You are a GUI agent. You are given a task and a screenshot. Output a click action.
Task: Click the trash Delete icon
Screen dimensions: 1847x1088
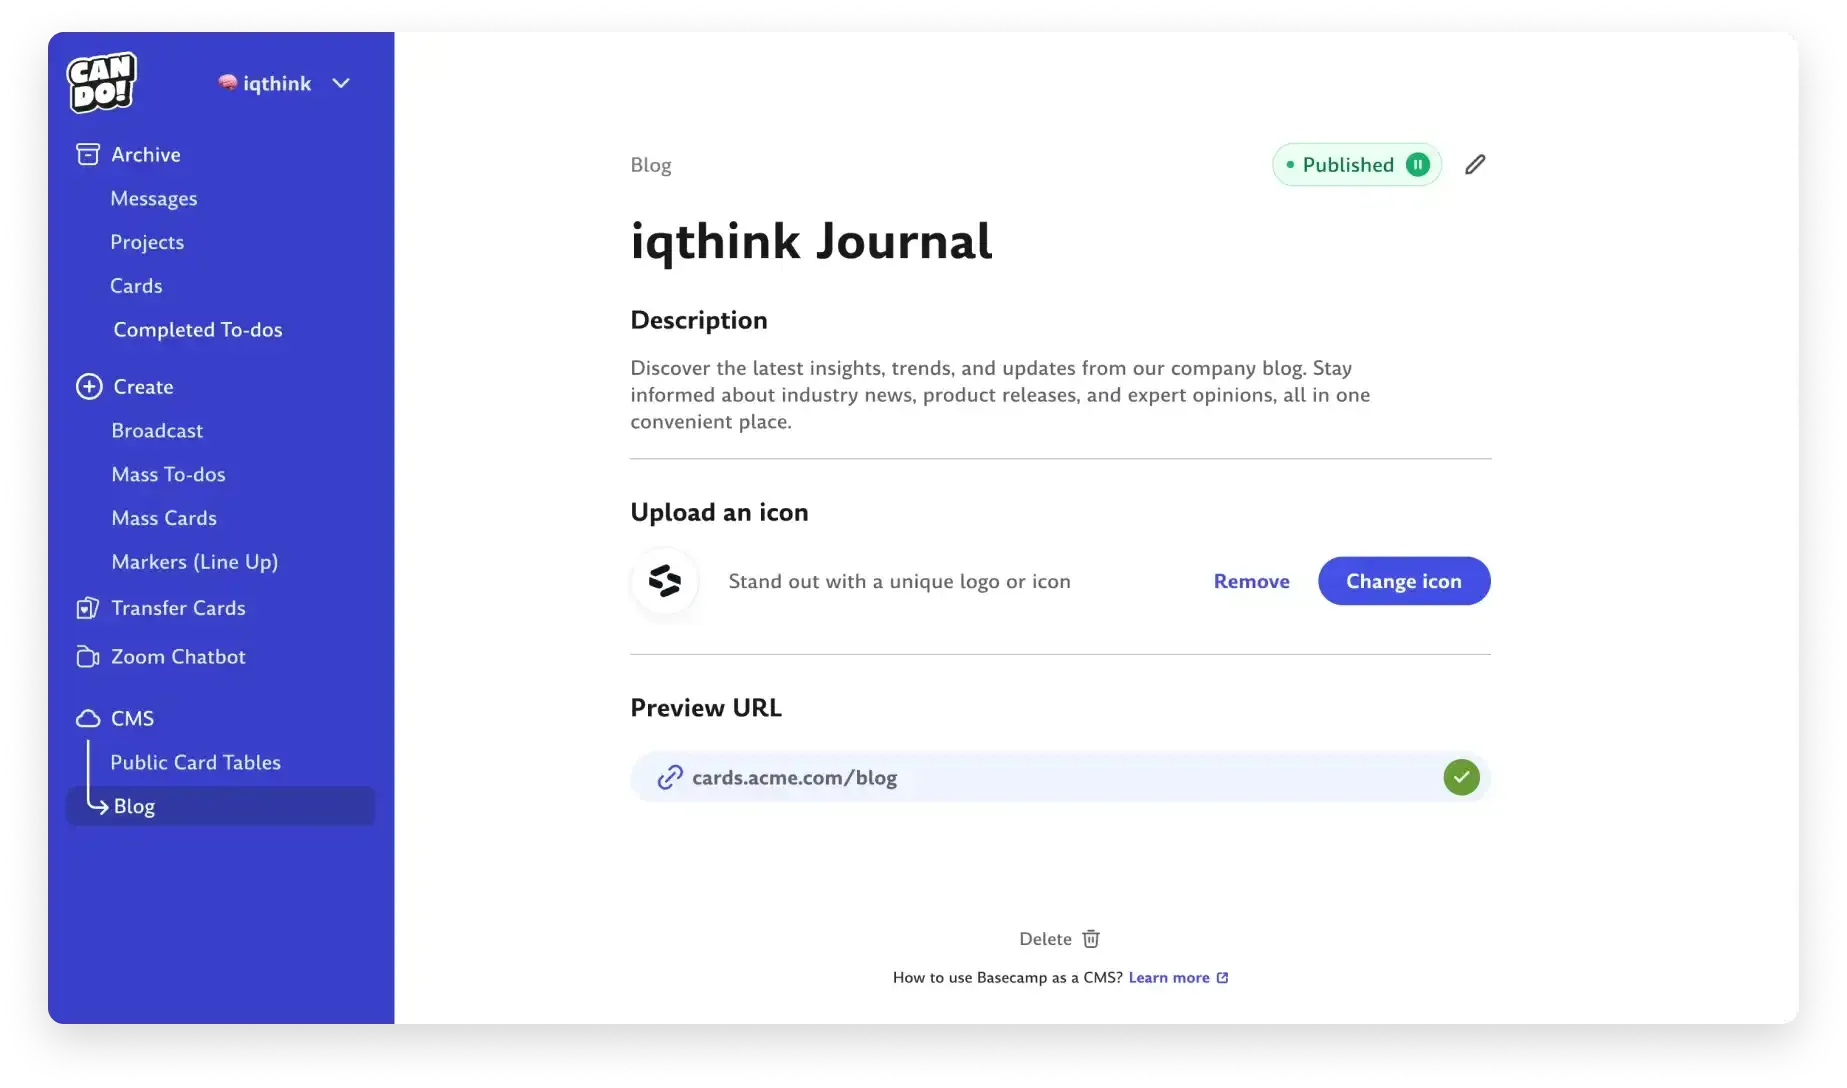pyautogui.click(x=1091, y=939)
